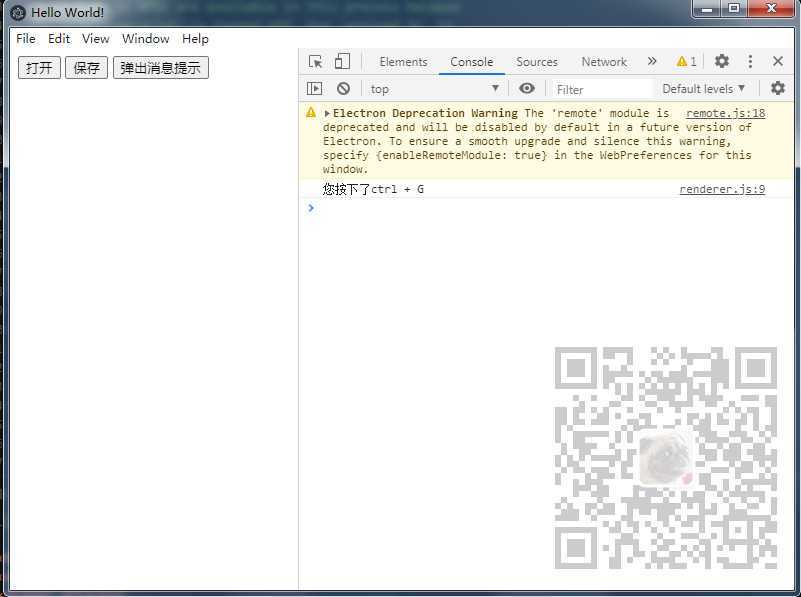Close the DevTools panel

tap(778, 61)
